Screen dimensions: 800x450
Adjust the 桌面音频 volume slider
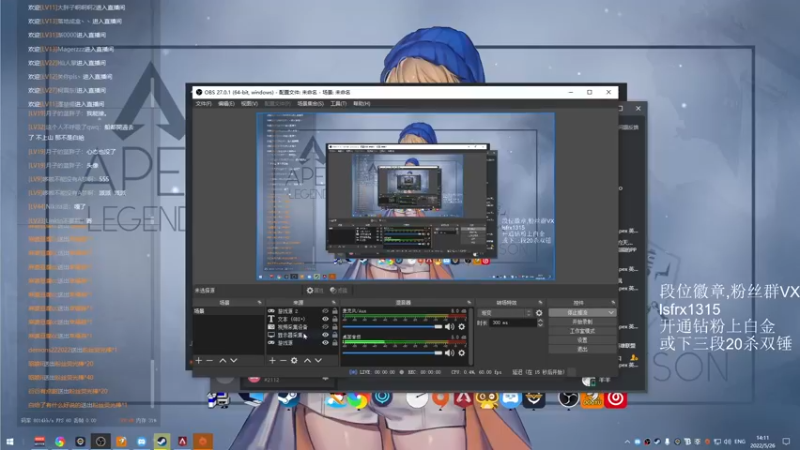392,353
